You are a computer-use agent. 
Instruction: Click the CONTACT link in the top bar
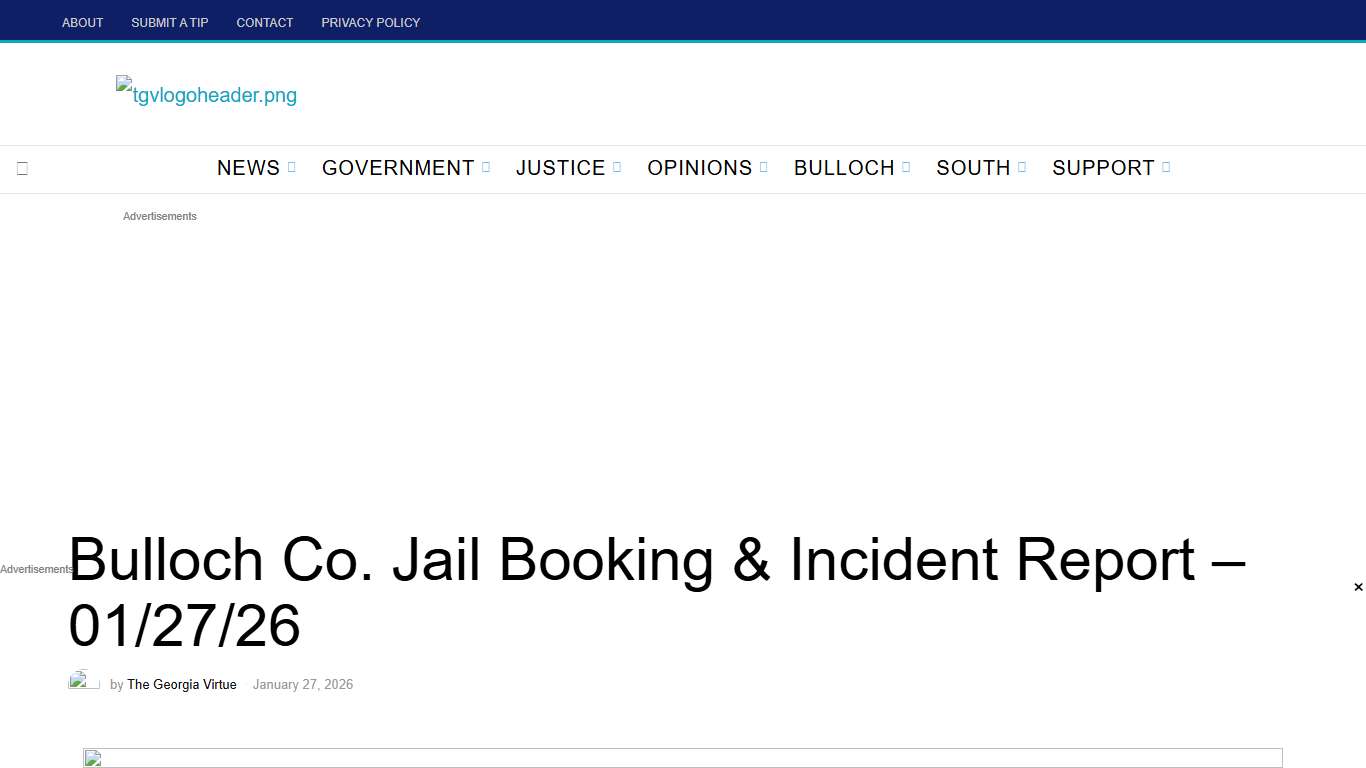click(264, 22)
